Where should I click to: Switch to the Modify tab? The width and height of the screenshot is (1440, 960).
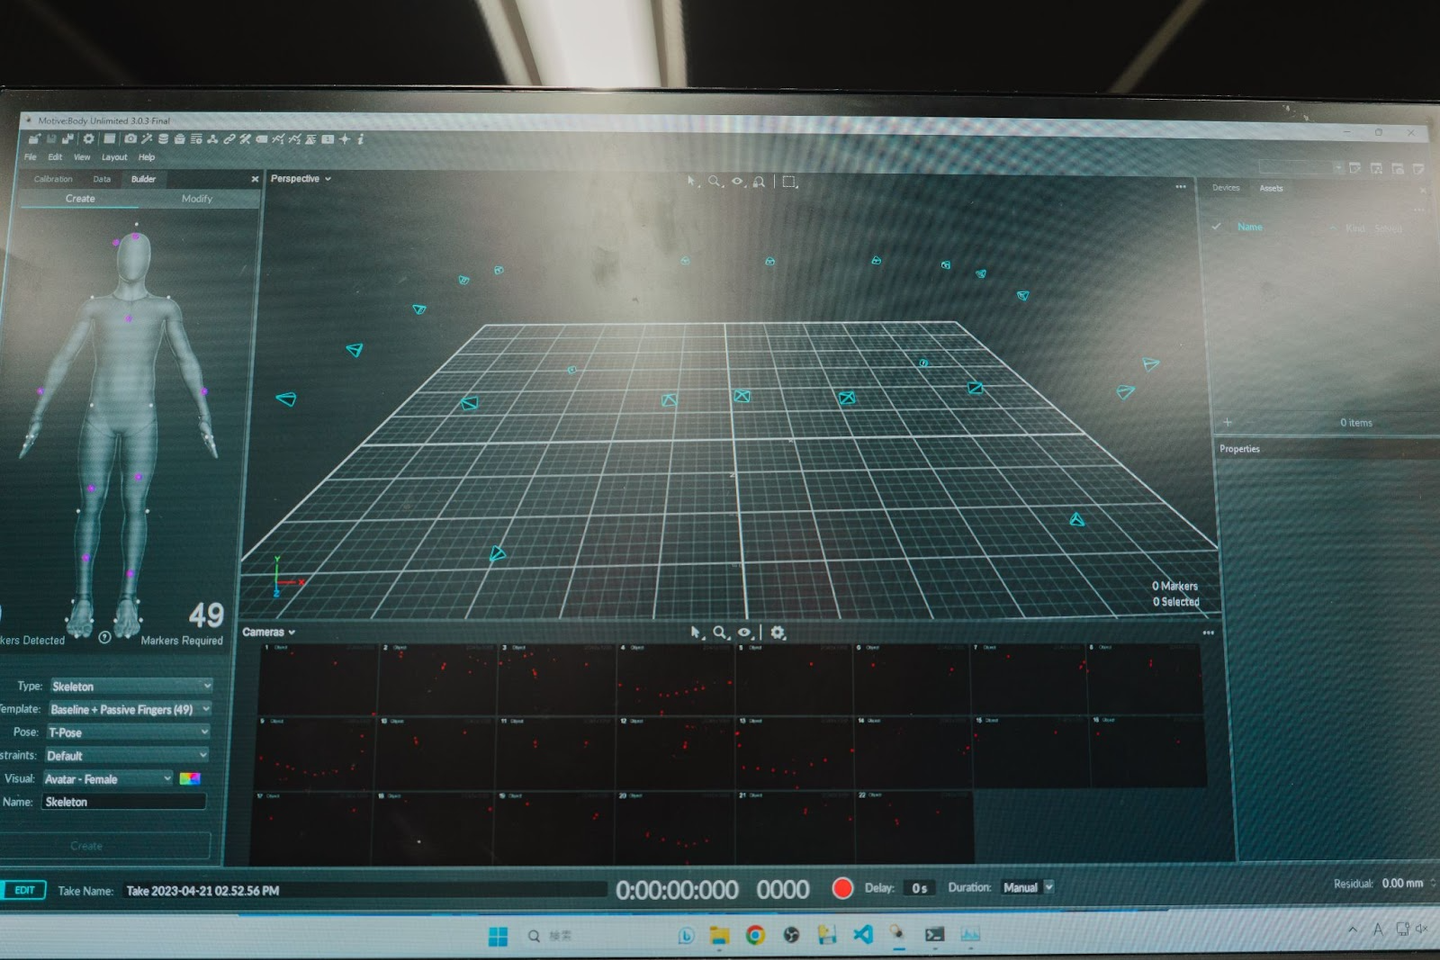click(197, 198)
